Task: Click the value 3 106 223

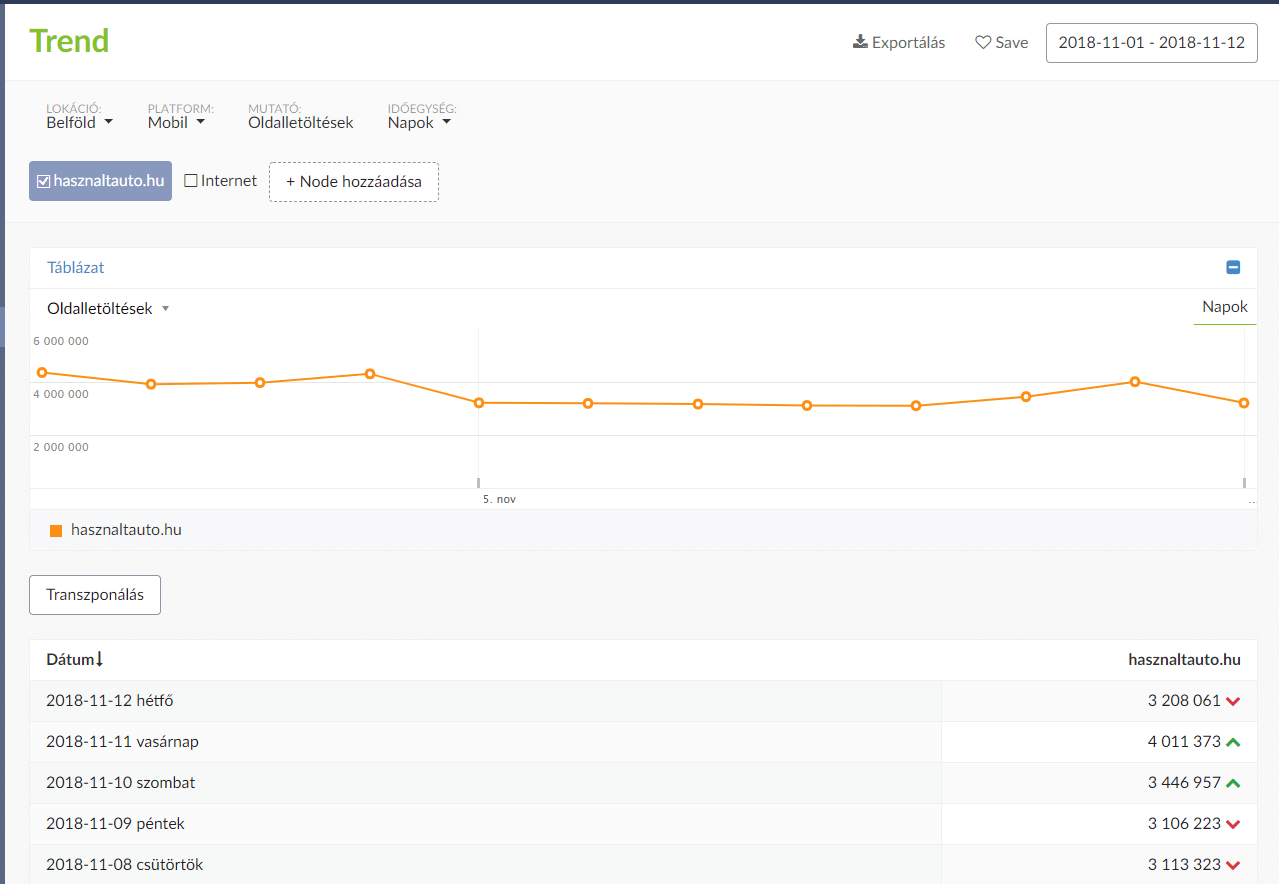Action: pos(1184,824)
